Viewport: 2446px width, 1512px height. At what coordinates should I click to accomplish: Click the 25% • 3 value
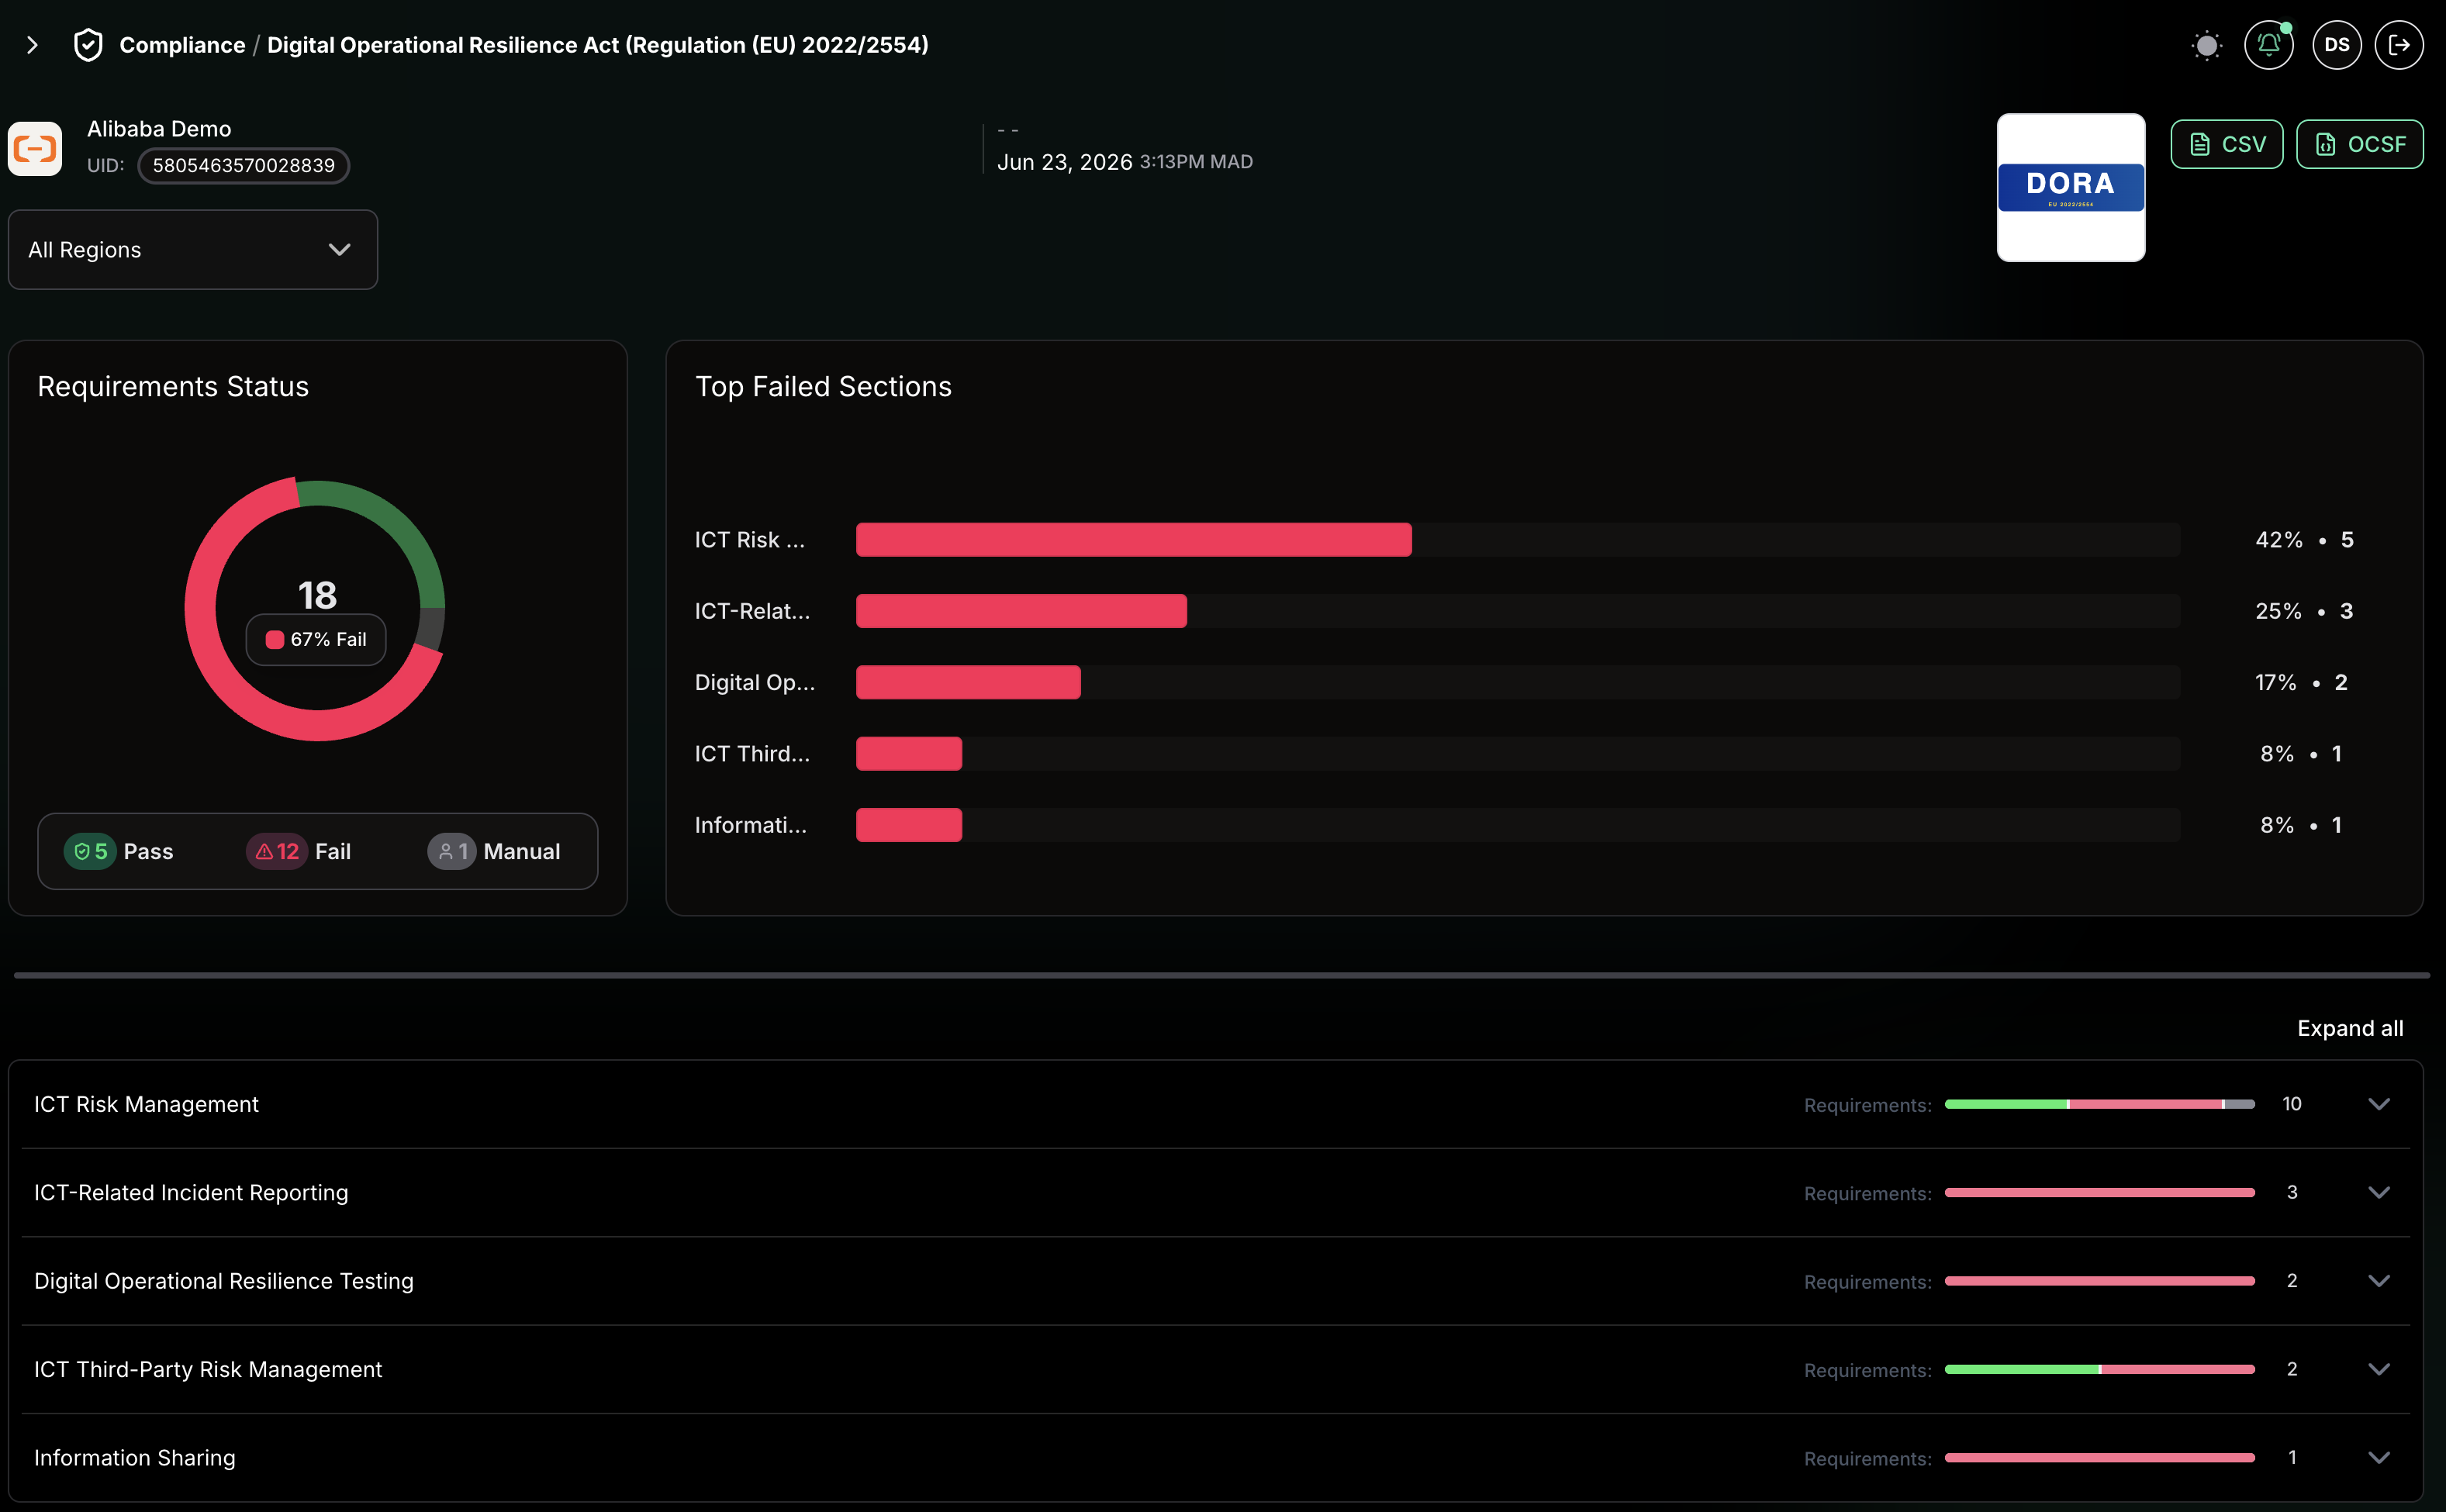coord(2304,611)
